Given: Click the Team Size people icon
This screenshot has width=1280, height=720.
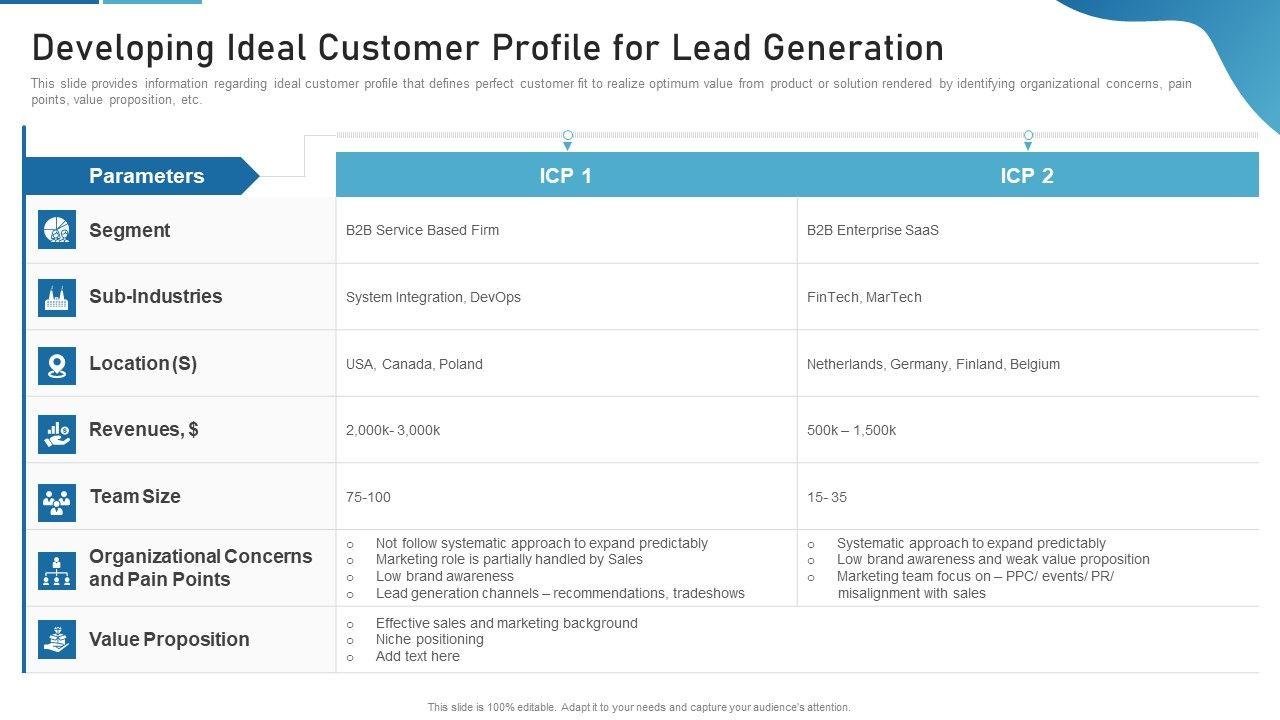Looking at the screenshot, I should [x=57, y=501].
